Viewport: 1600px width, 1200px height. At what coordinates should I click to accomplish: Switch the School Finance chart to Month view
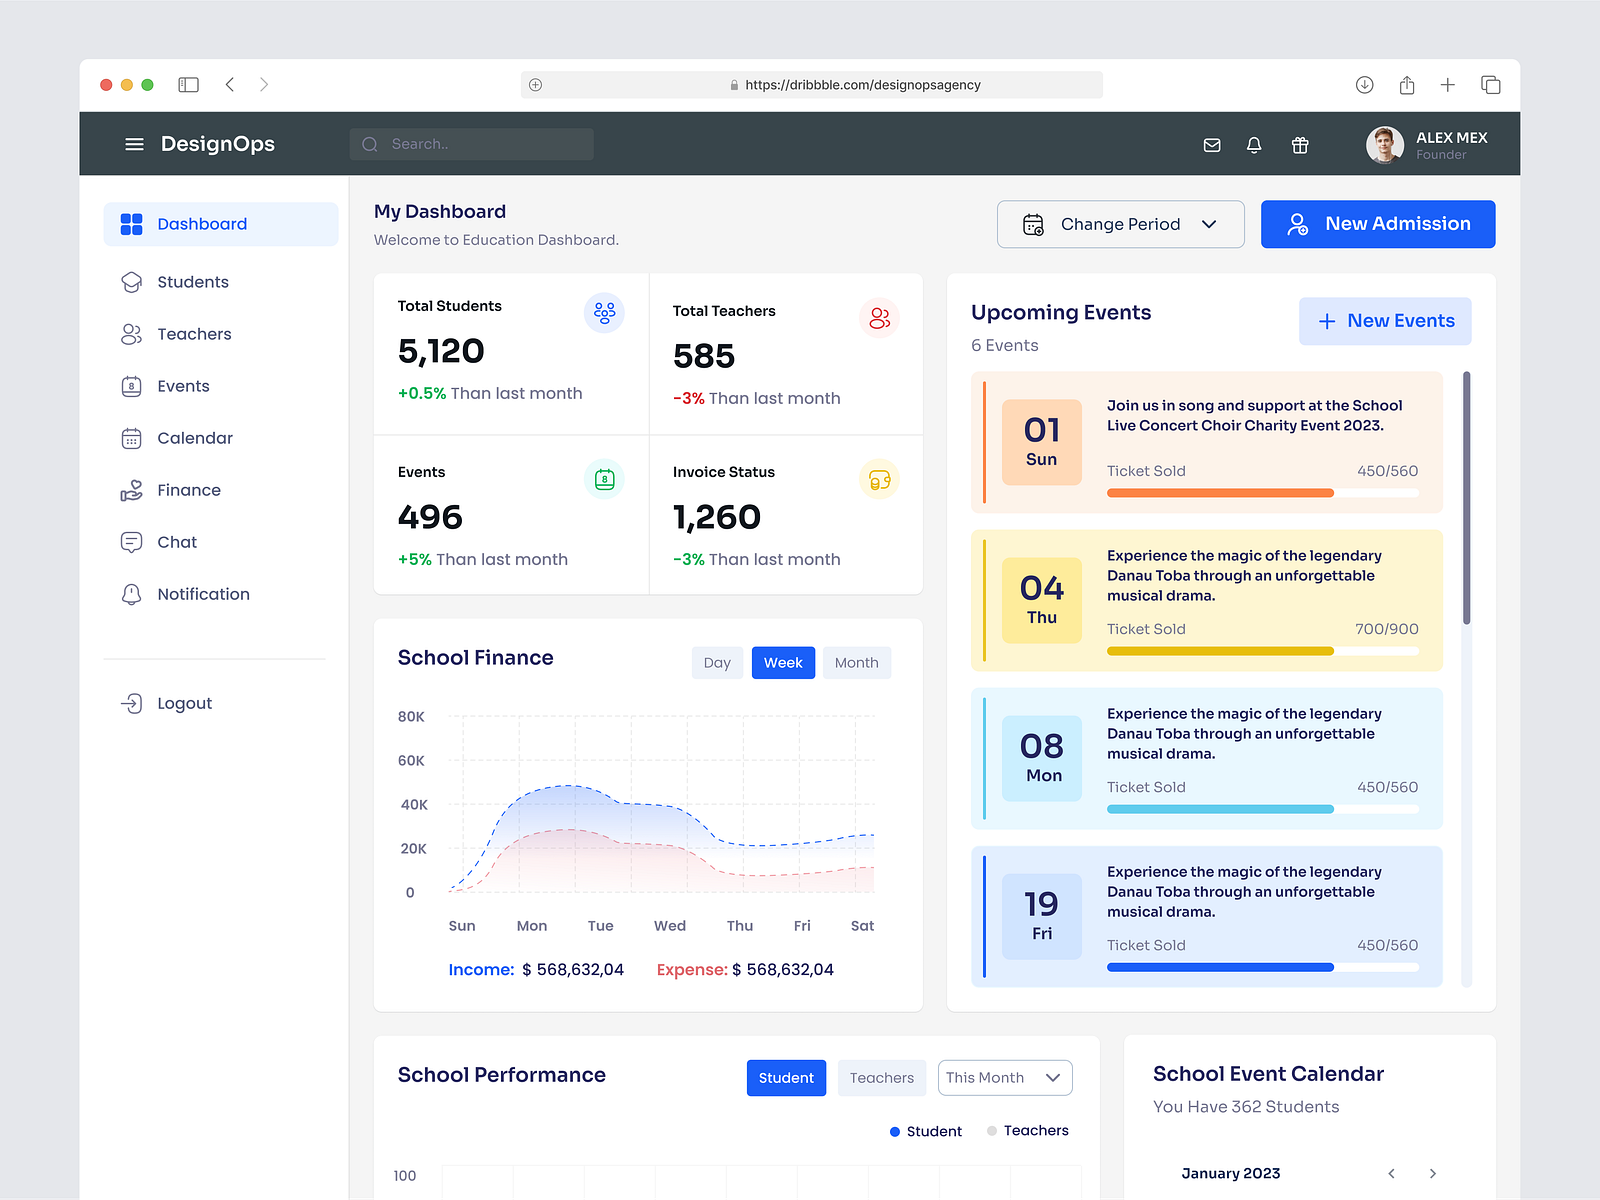tap(856, 662)
